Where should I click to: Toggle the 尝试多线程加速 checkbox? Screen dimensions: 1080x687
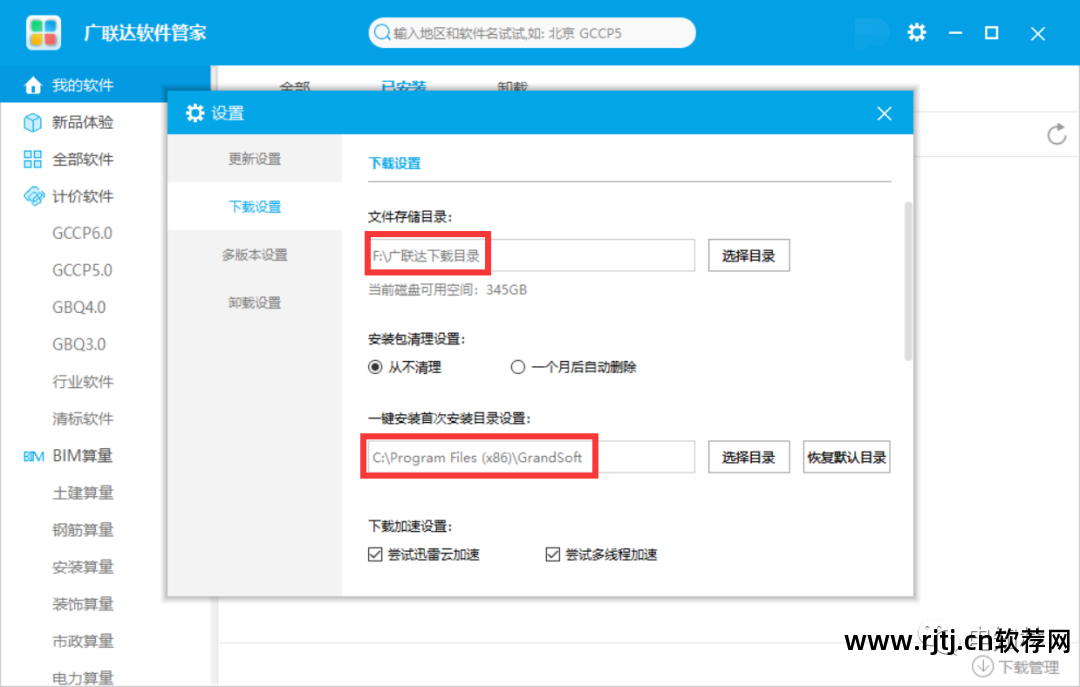point(552,554)
